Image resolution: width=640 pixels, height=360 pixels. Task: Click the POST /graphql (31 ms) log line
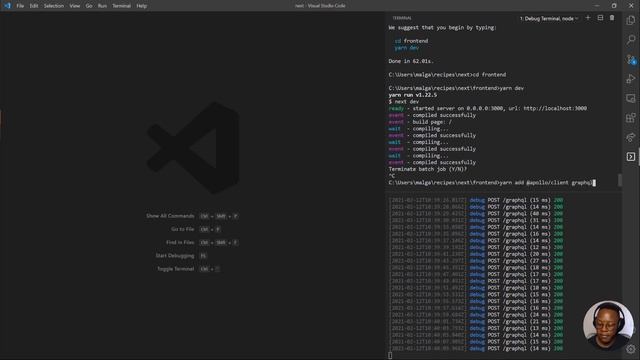[476, 220]
